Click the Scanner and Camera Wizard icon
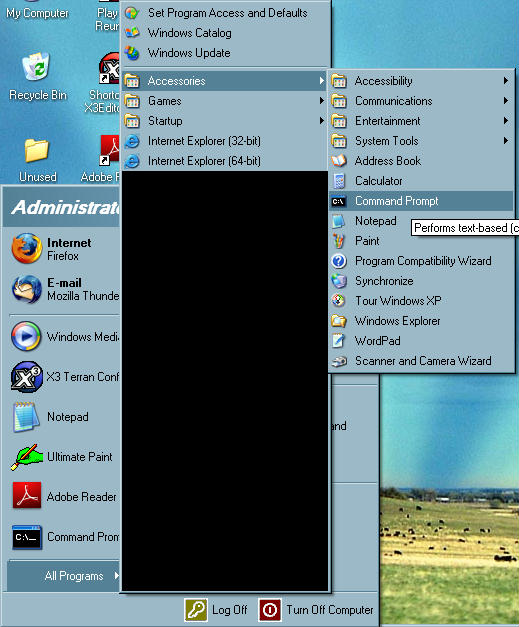The height and width of the screenshot is (627, 519). pos(339,361)
